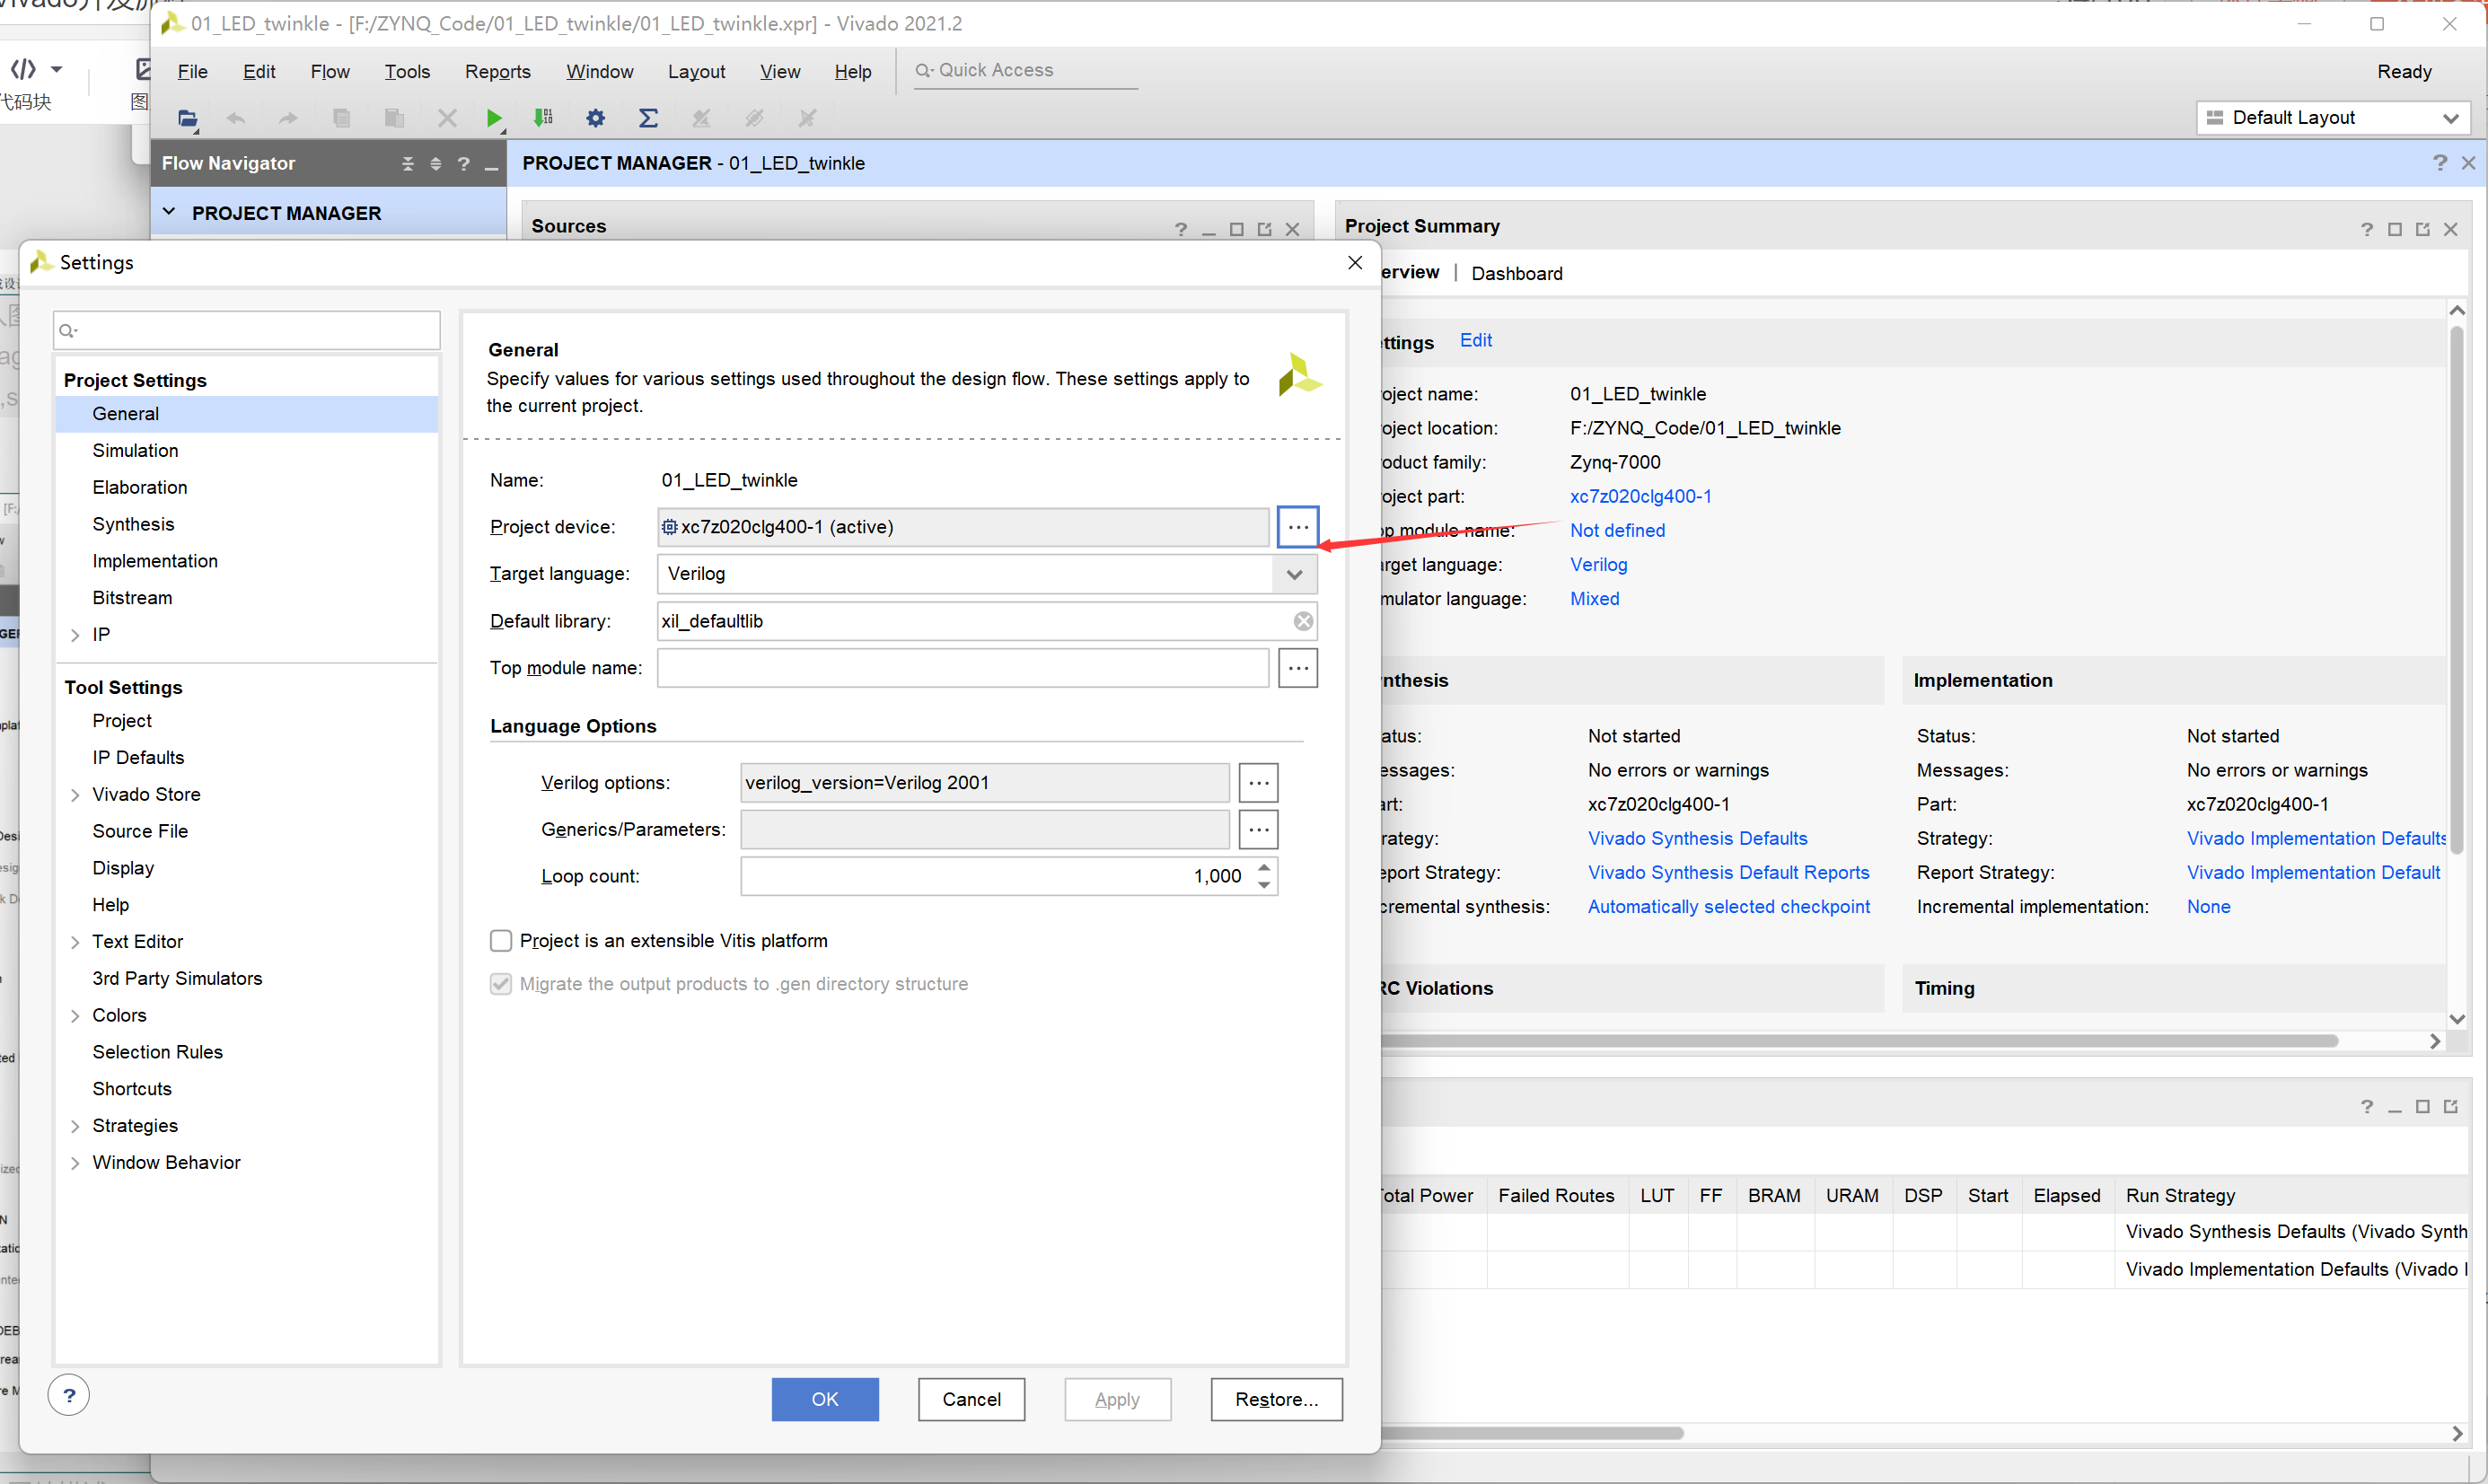The image size is (2488, 1484).
Task: Click the Settings search field
Action: point(247,330)
